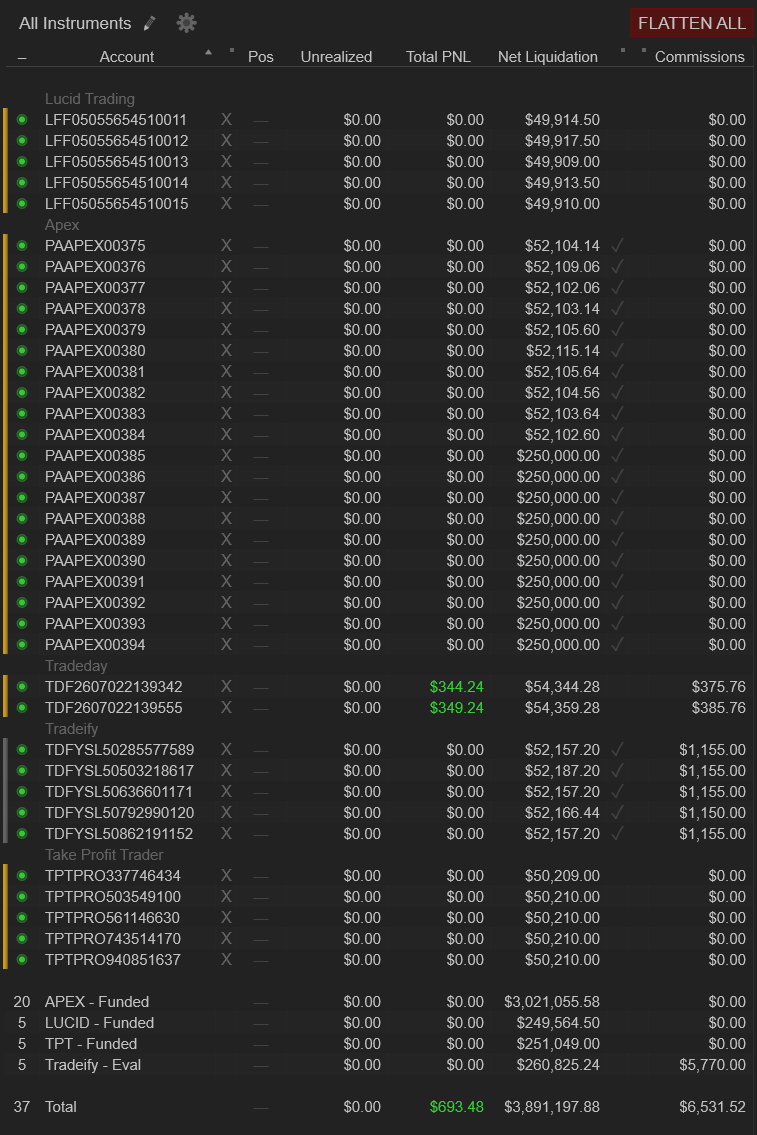
Task: Click the checkmark icon on PAAPEX00380 row
Action: coord(617,350)
